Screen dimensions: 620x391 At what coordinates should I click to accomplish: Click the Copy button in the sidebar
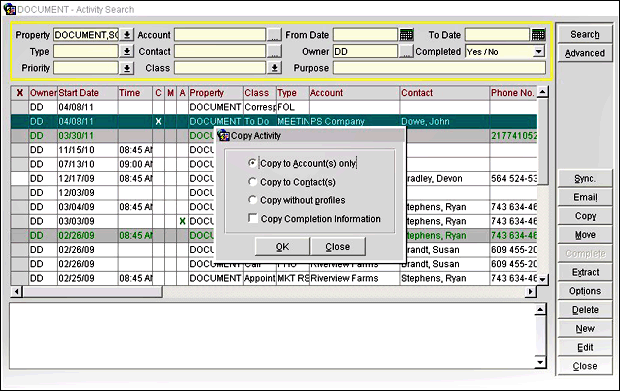pyautogui.click(x=585, y=216)
